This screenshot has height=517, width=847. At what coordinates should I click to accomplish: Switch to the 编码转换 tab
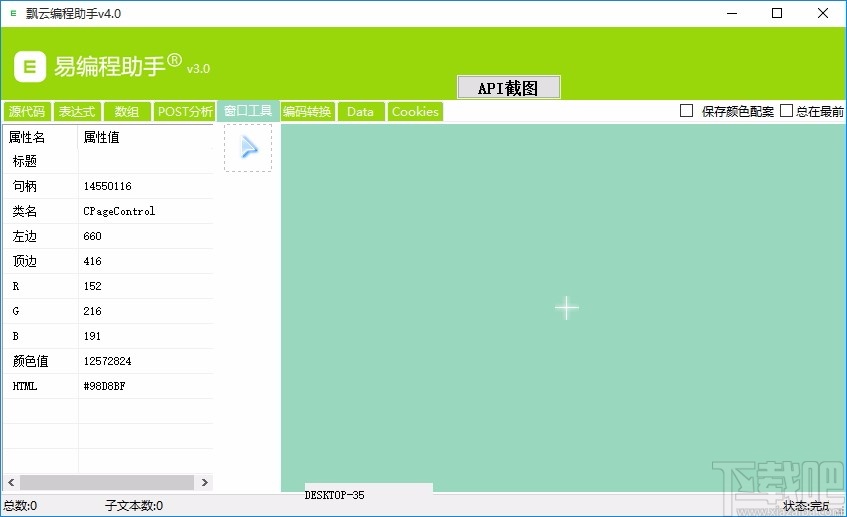[307, 111]
